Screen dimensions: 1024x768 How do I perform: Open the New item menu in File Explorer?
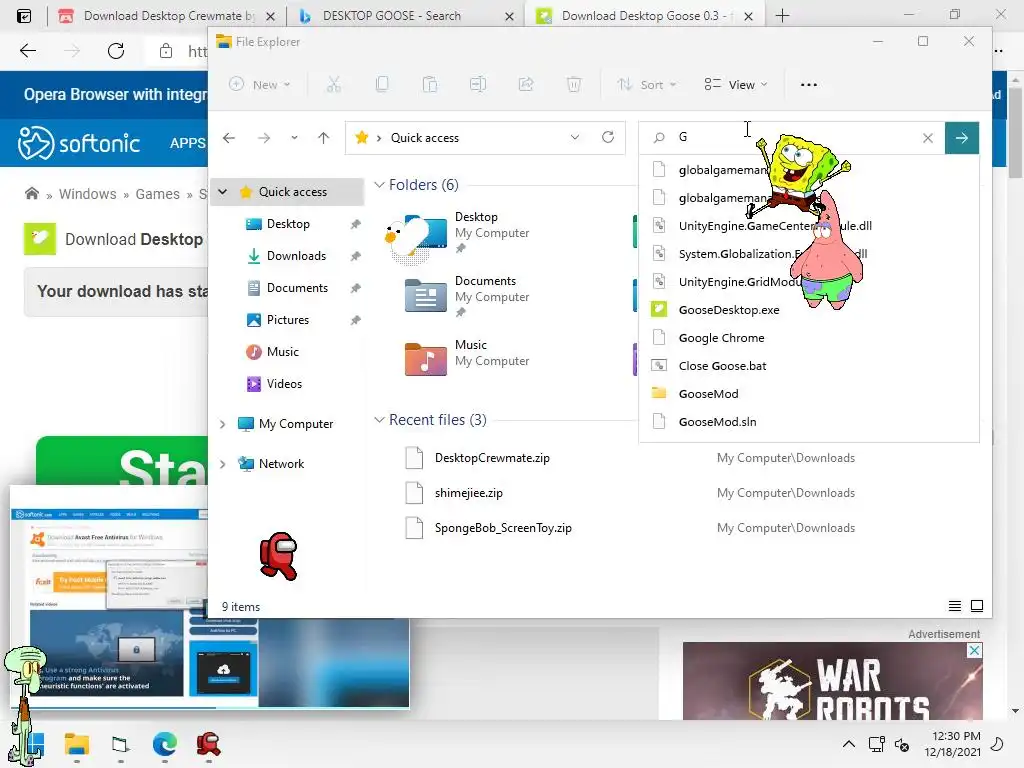(x=259, y=84)
